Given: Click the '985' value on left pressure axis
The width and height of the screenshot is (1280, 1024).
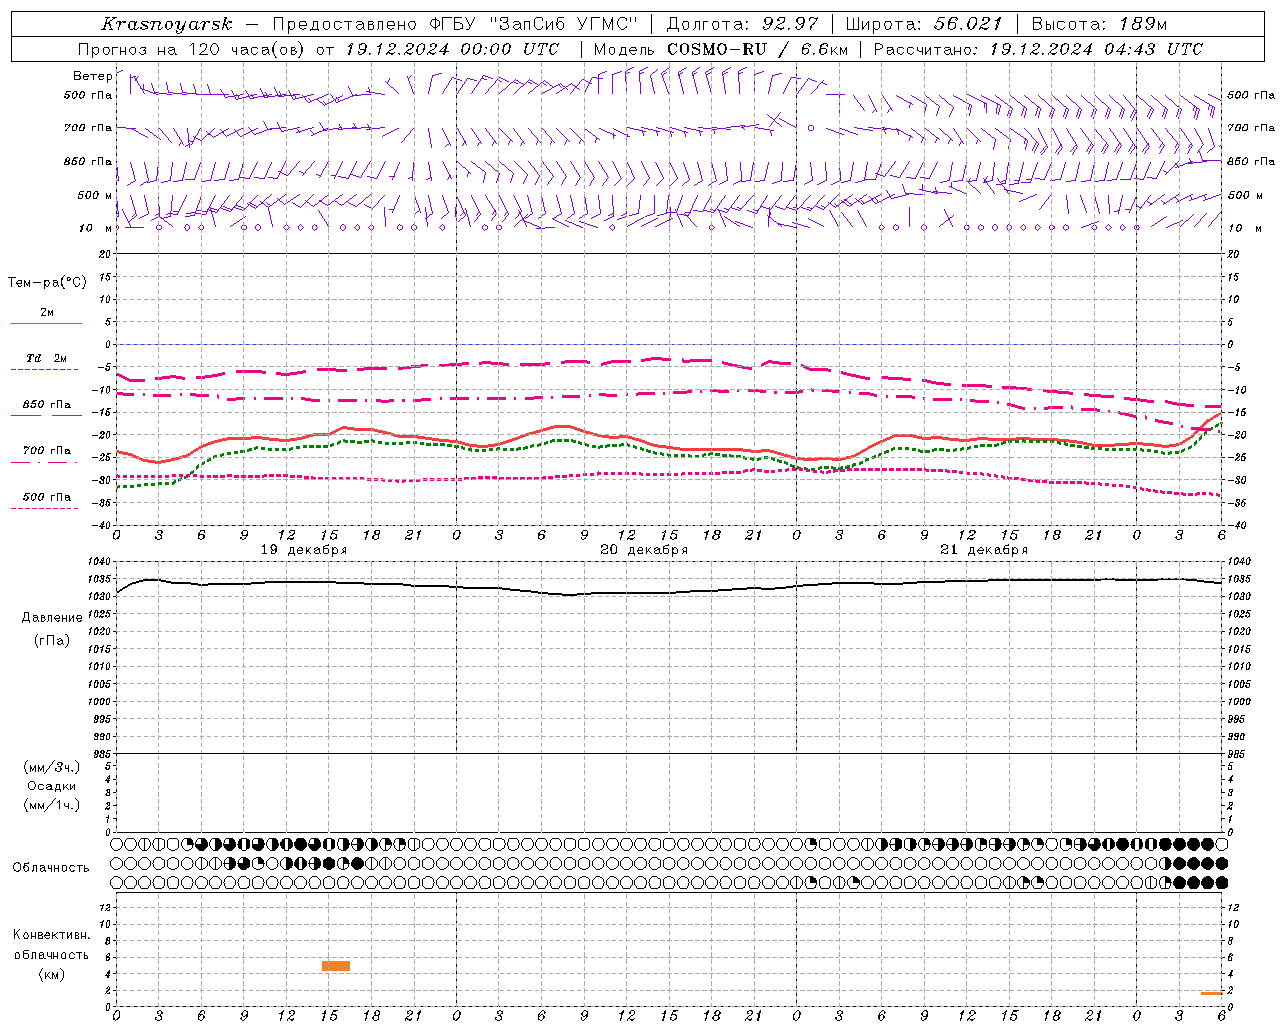Looking at the screenshot, I should point(102,754).
